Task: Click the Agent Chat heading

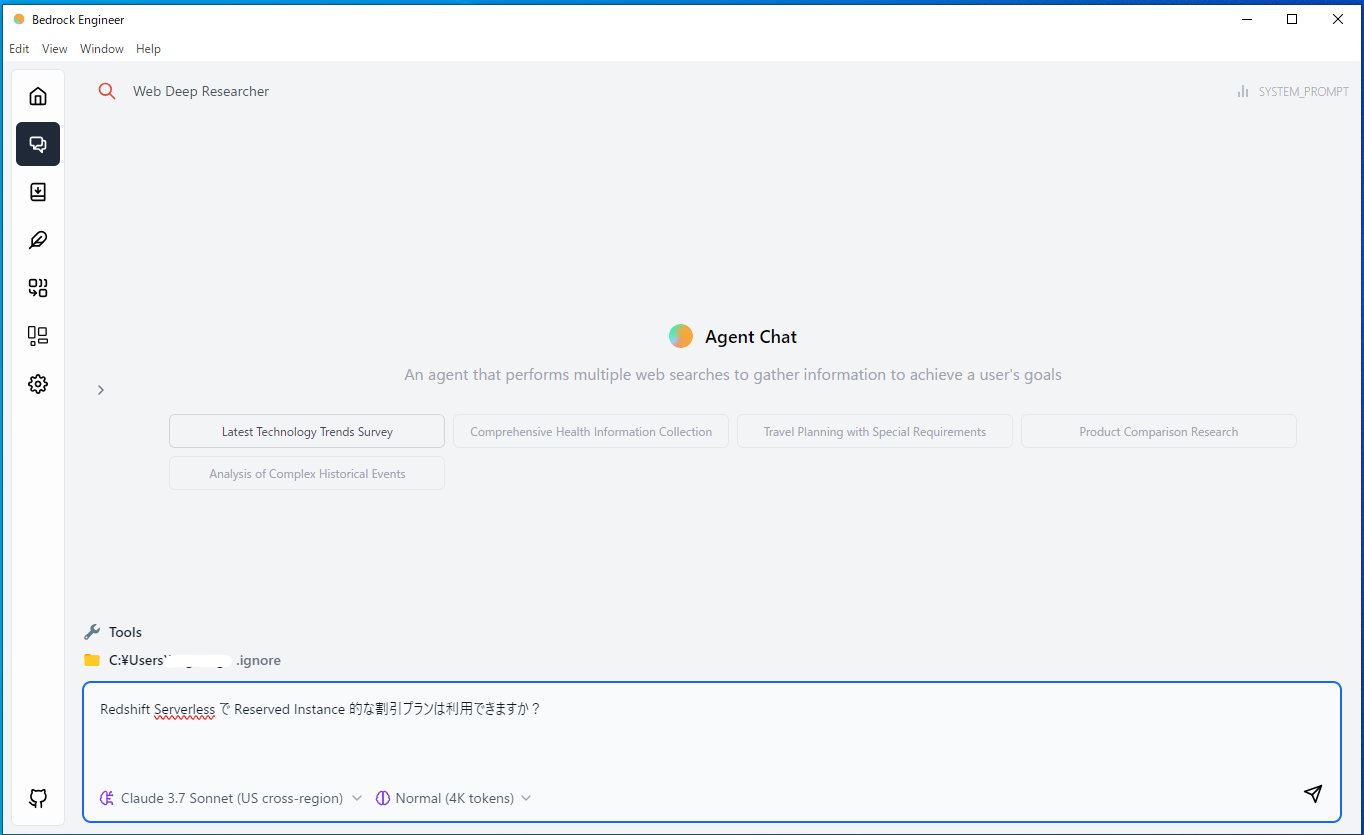Action: click(751, 337)
